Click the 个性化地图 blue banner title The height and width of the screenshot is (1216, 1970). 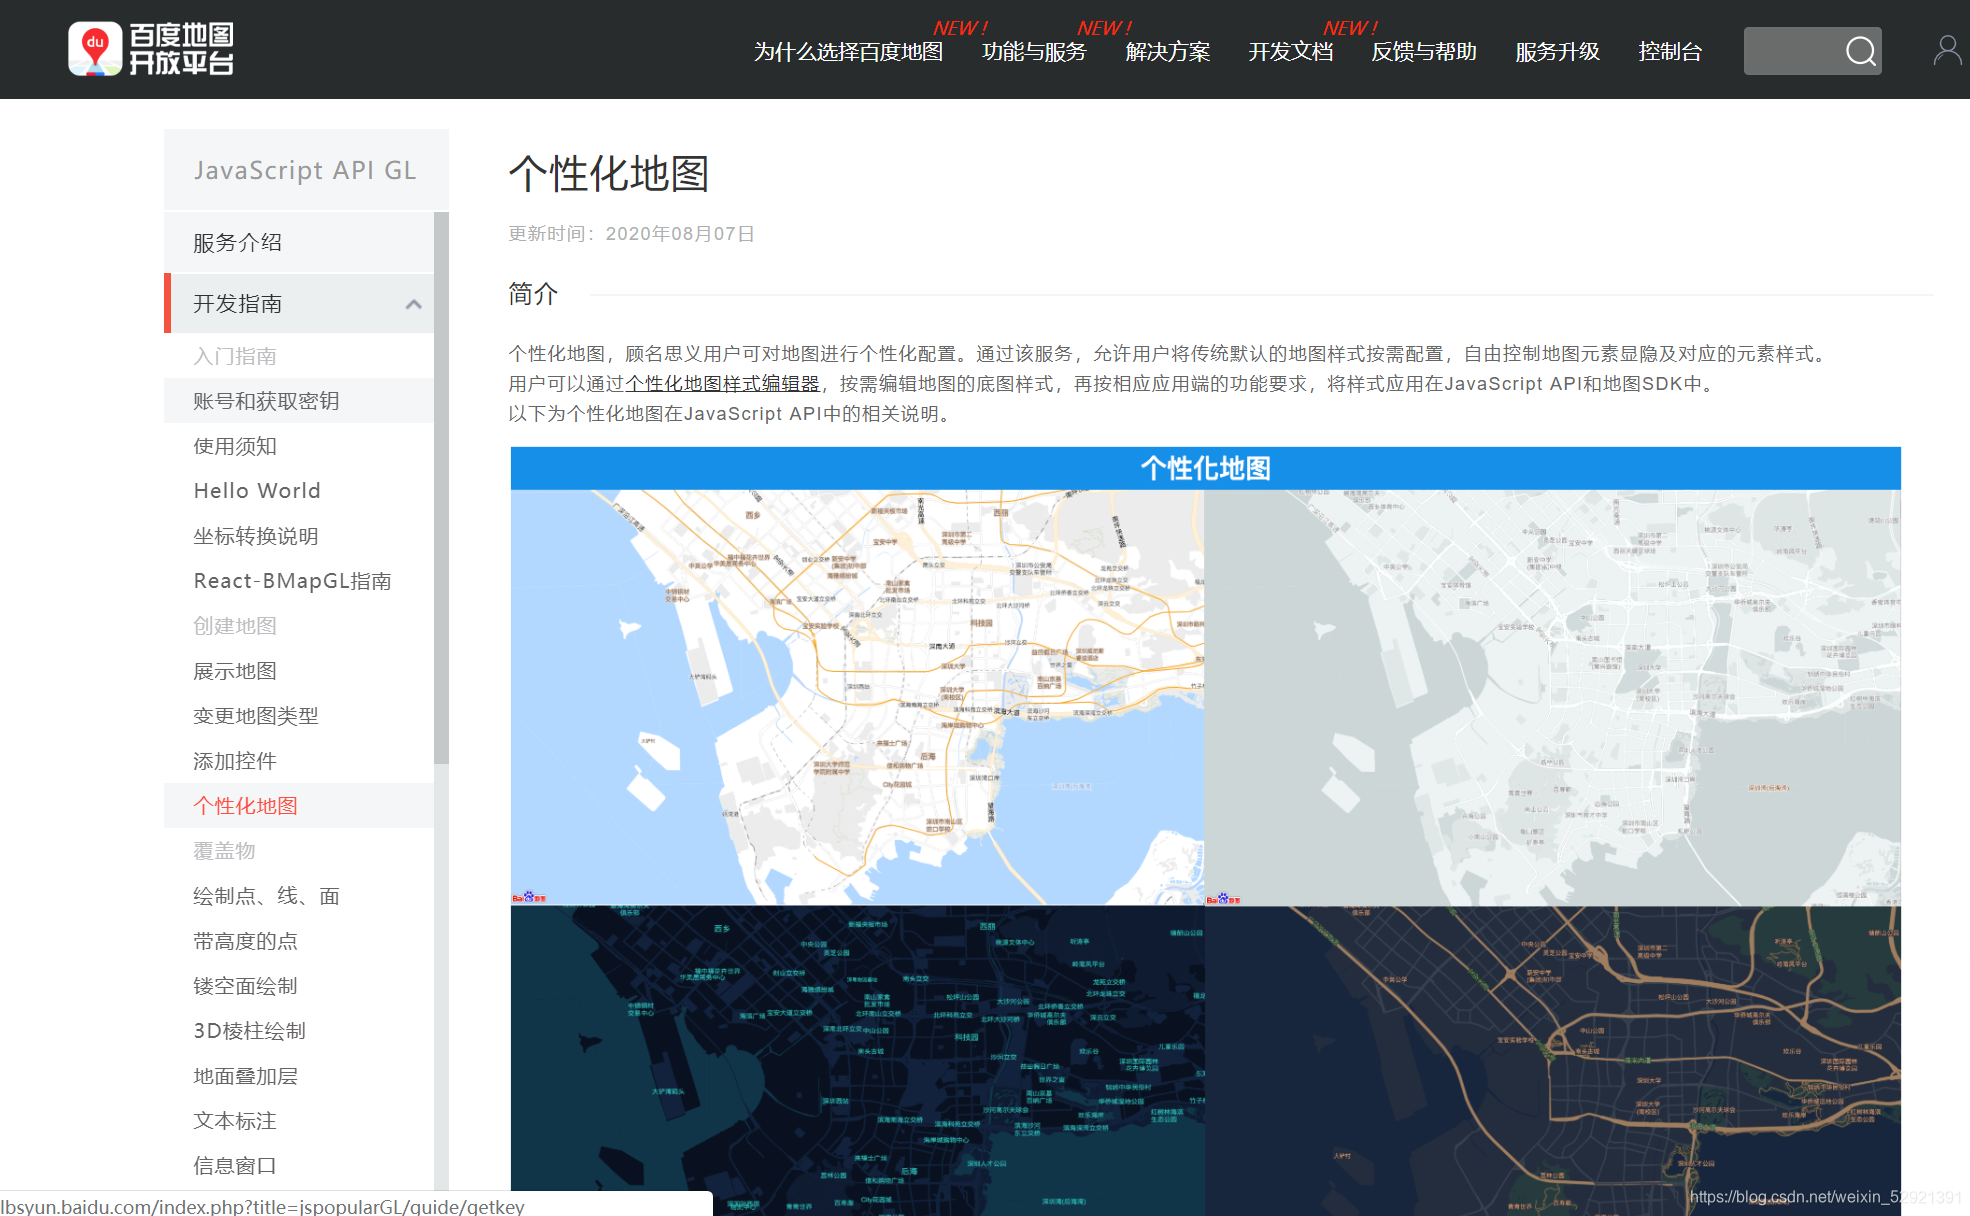(1205, 468)
